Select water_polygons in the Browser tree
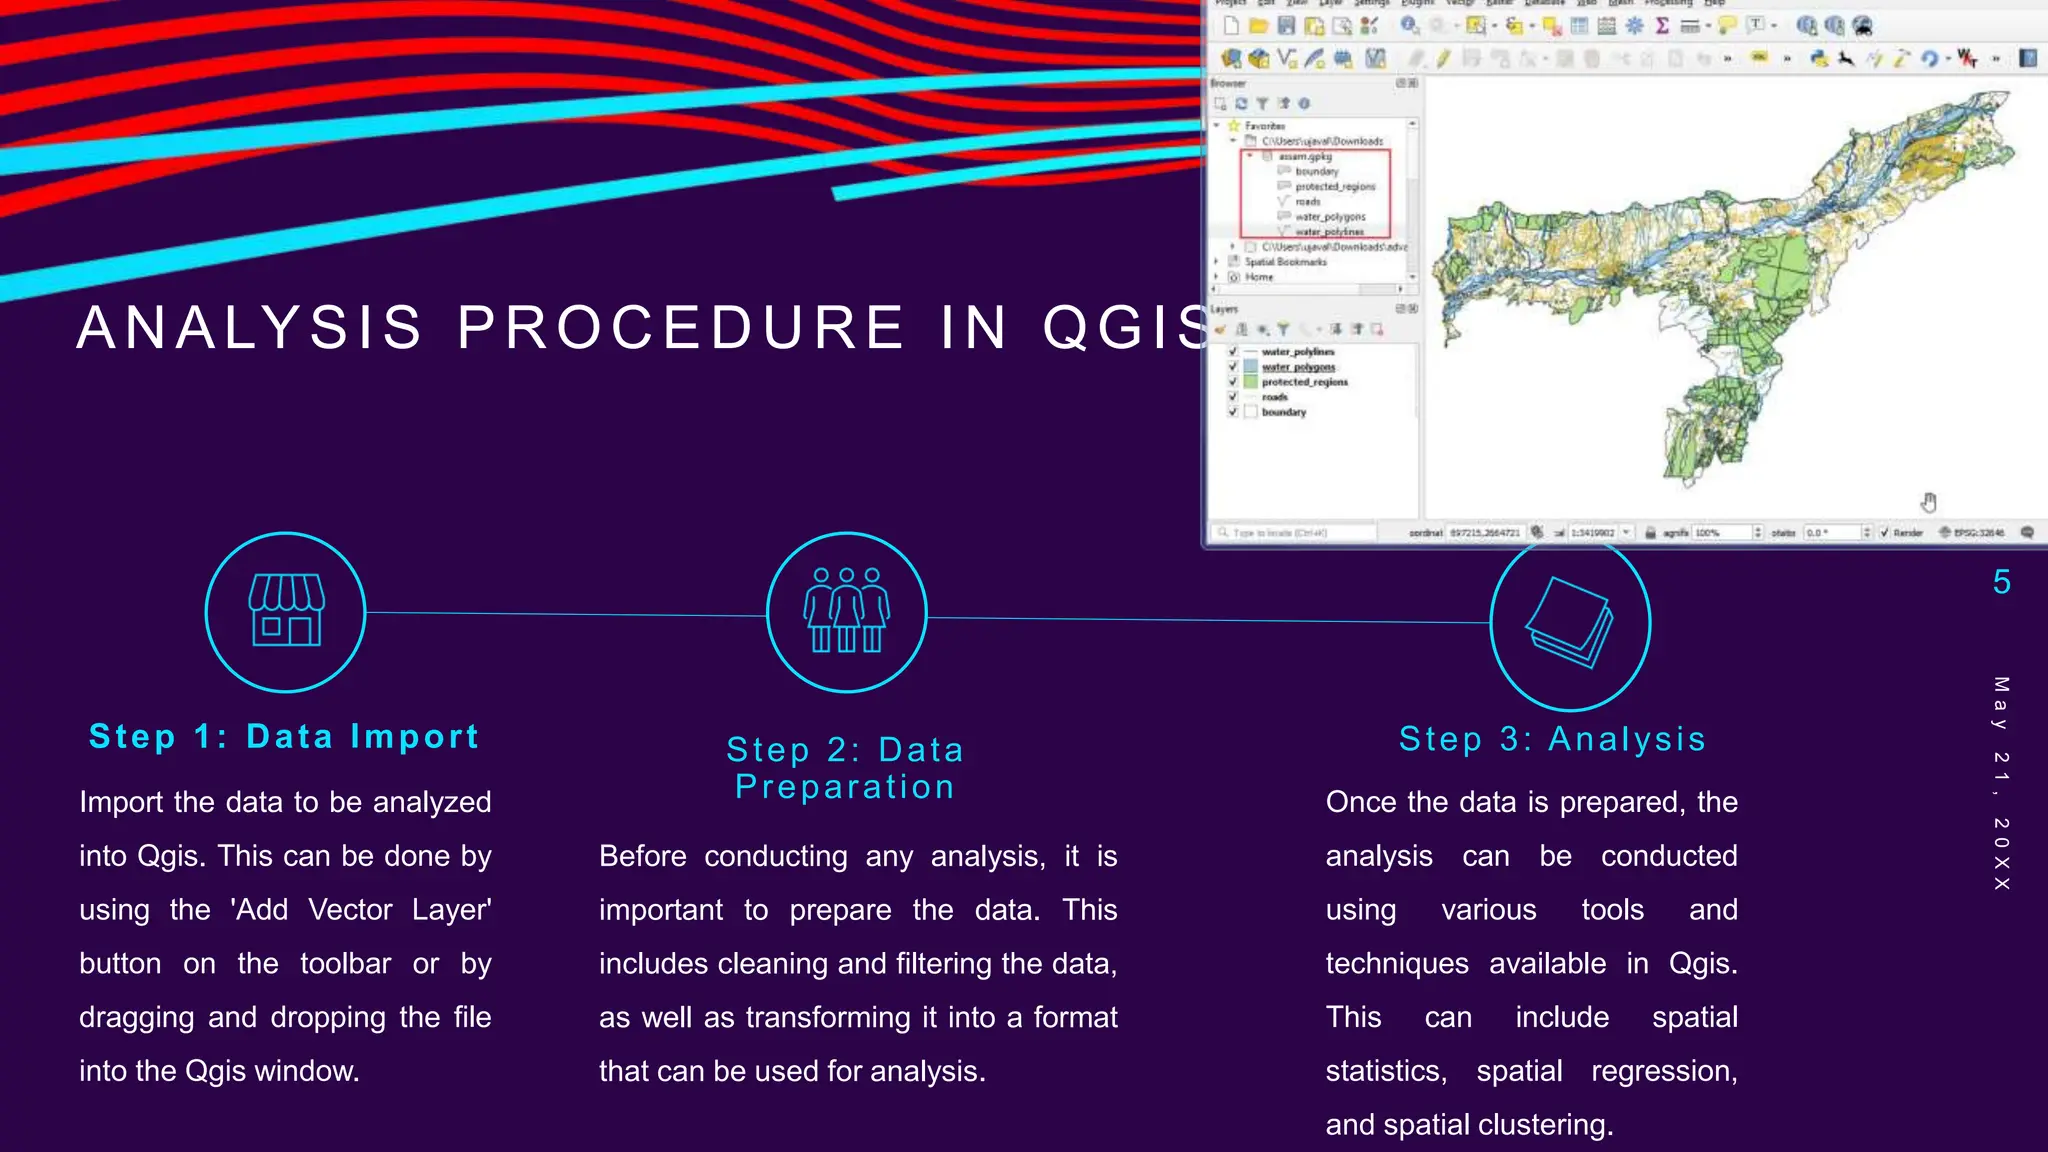The width and height of the screenshot is (2048, 1152). tap(1329, 216)
